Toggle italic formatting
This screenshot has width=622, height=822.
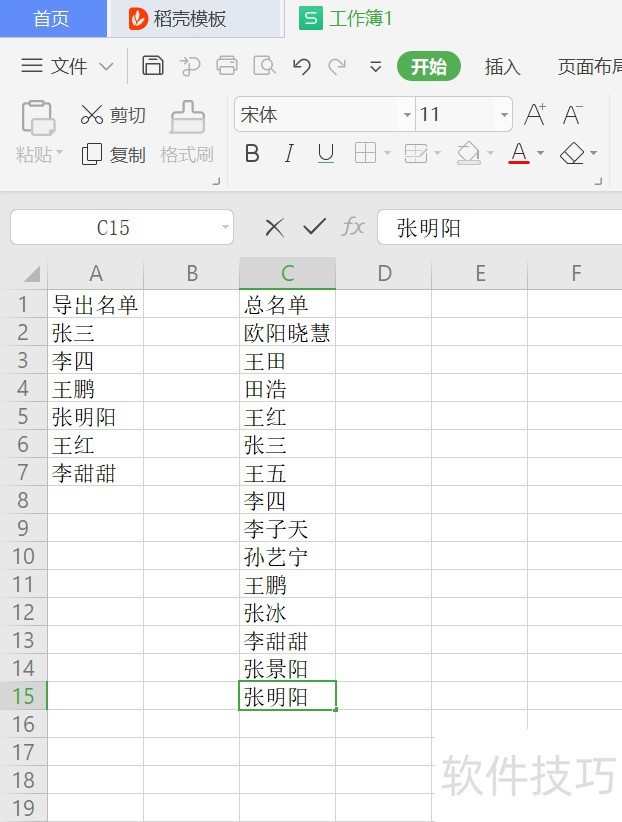[289, 154]
